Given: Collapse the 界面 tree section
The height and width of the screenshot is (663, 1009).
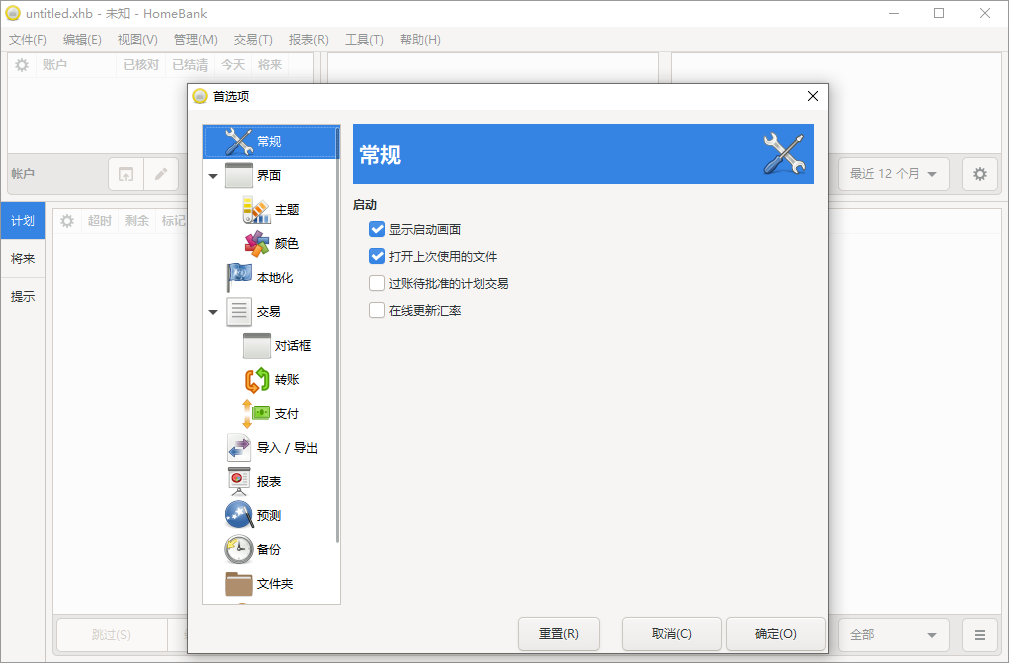Looking at the screenshot, I should coord(212,175).
